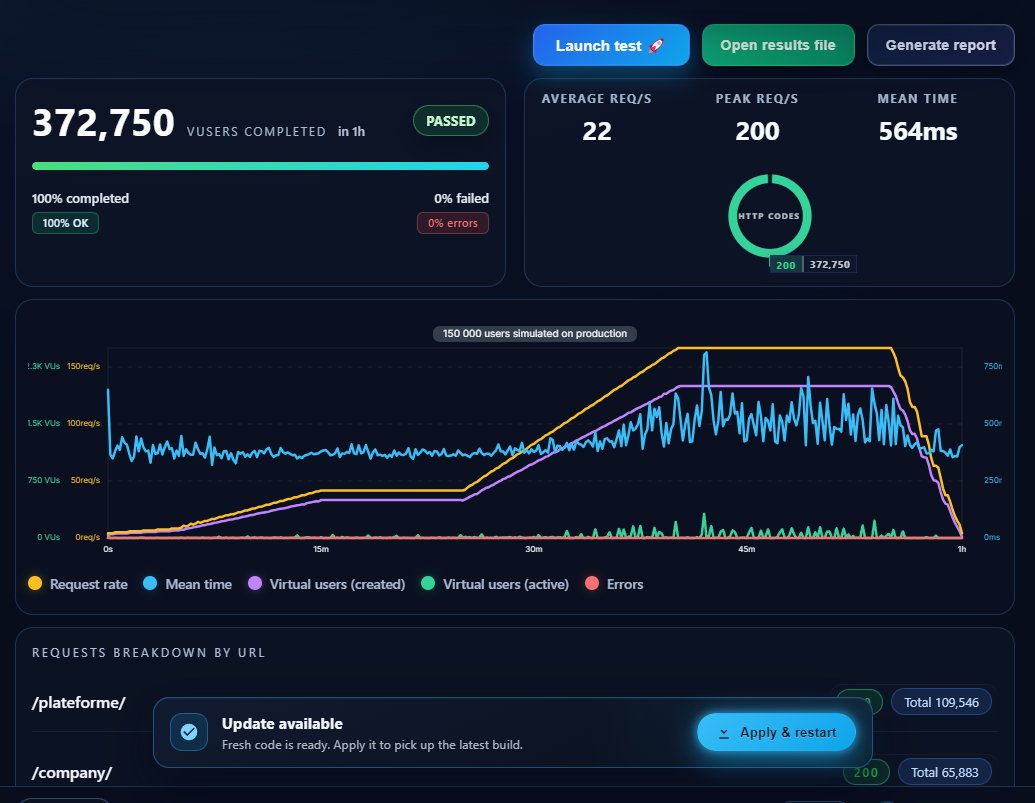Toggle Mean time legend blue dot
1035x803 pixels.
point(150,583)
